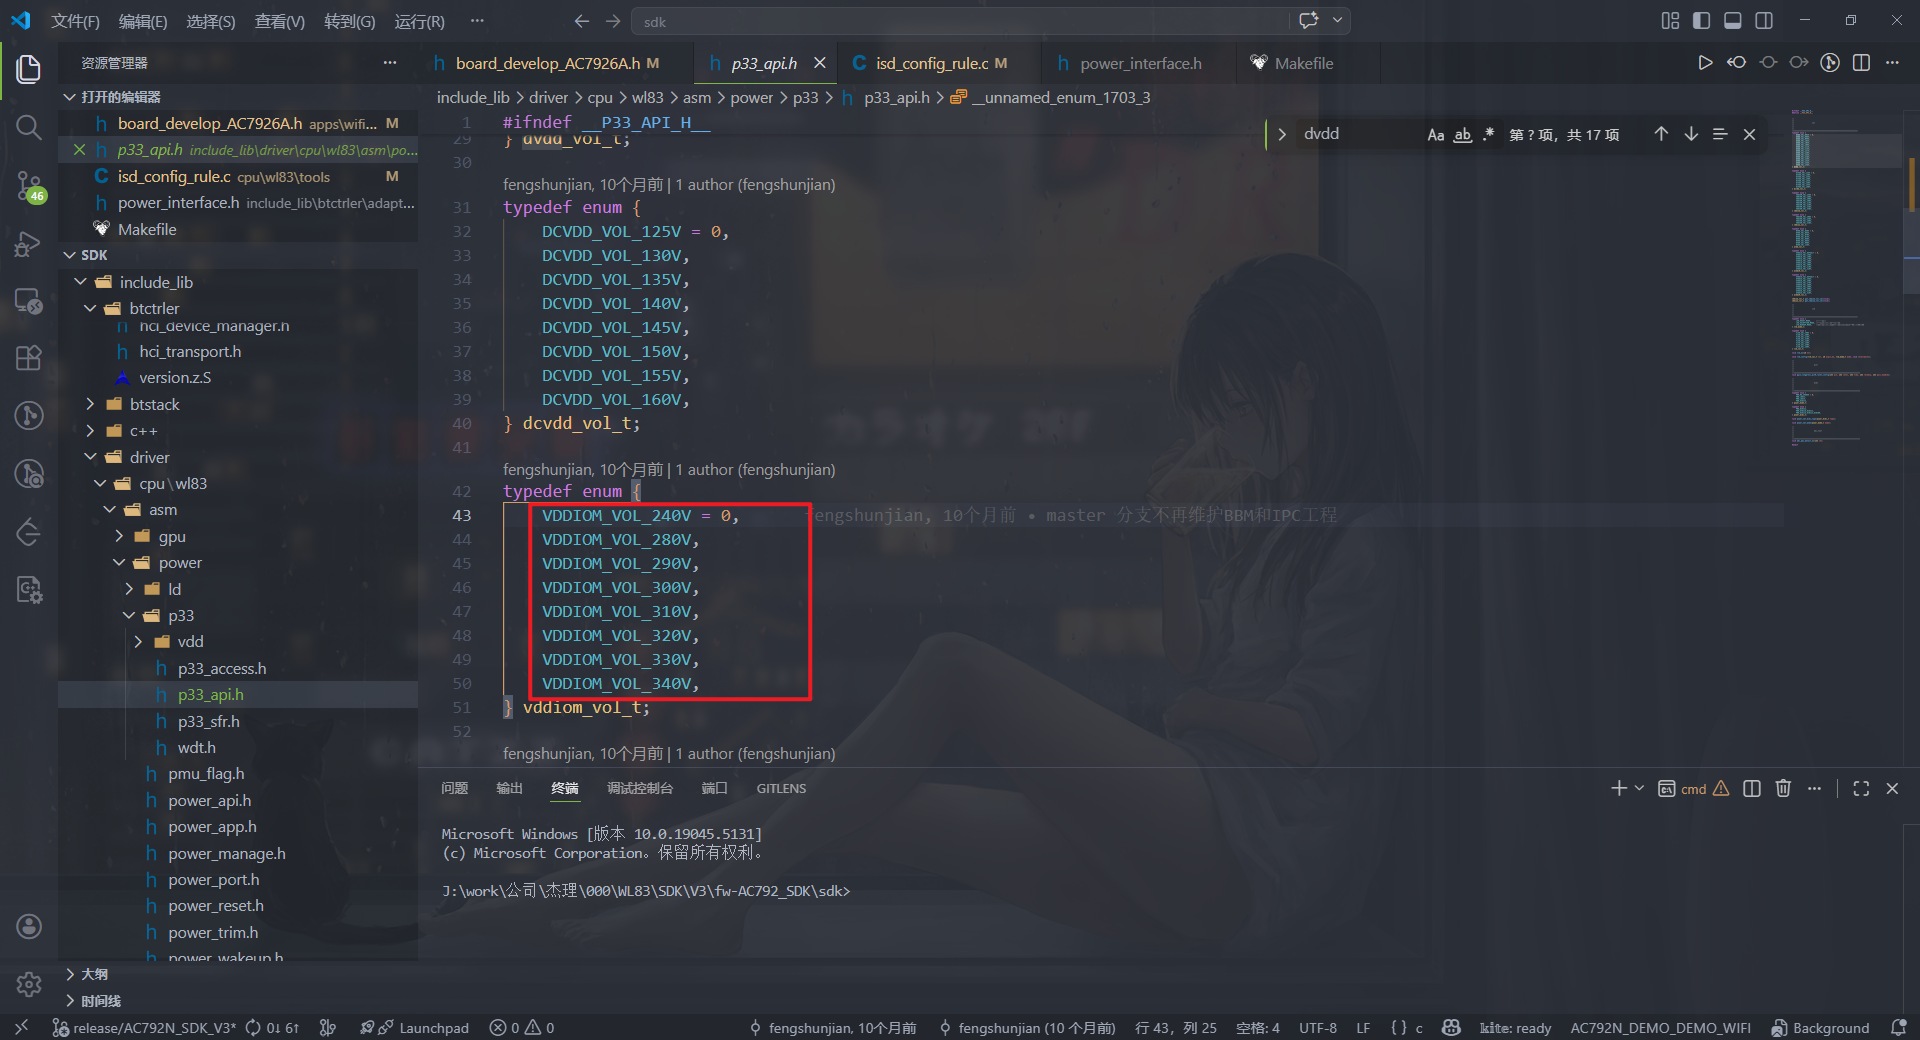Open the 终端 panel tab

(565, 788)
